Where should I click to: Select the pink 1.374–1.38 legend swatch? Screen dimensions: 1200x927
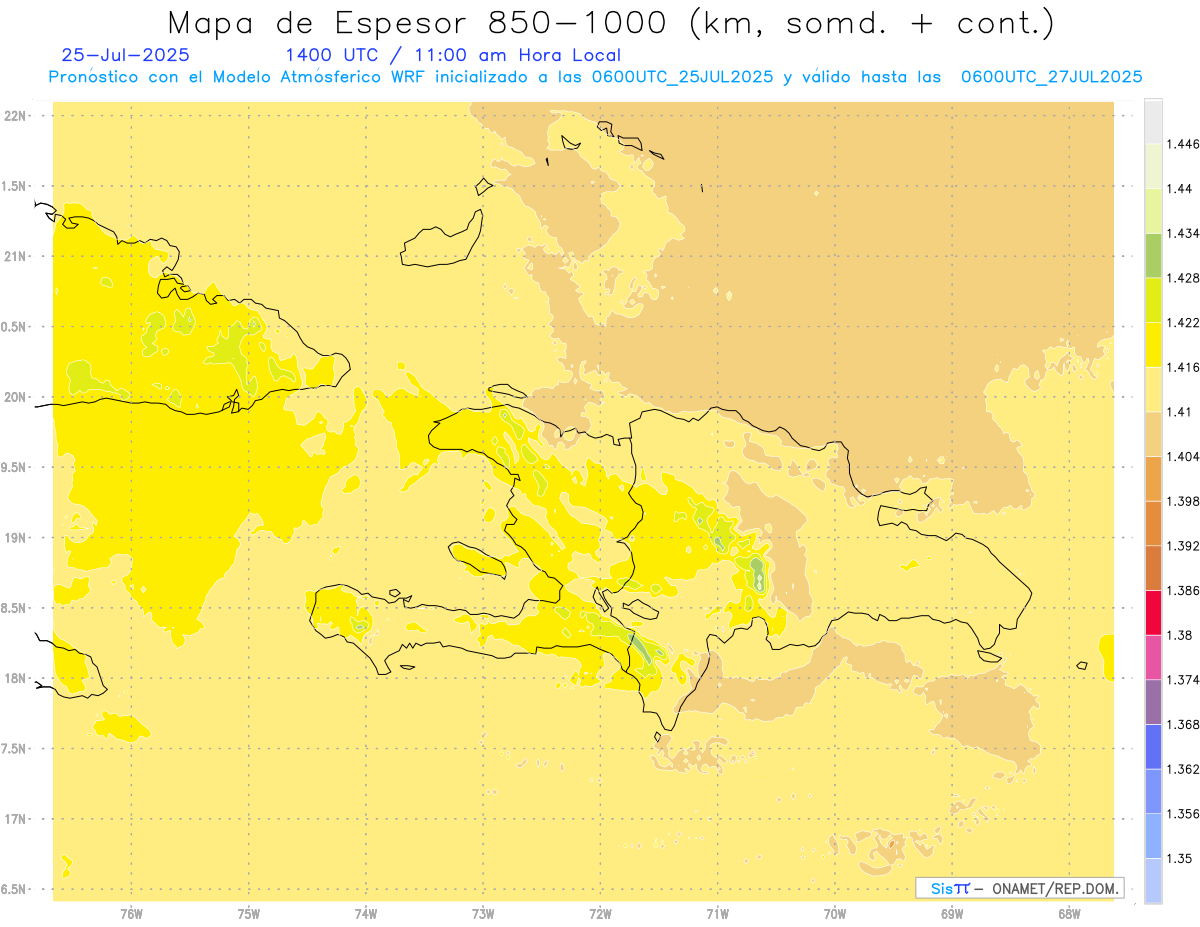pyautogui.click(x=1153, y=657)
